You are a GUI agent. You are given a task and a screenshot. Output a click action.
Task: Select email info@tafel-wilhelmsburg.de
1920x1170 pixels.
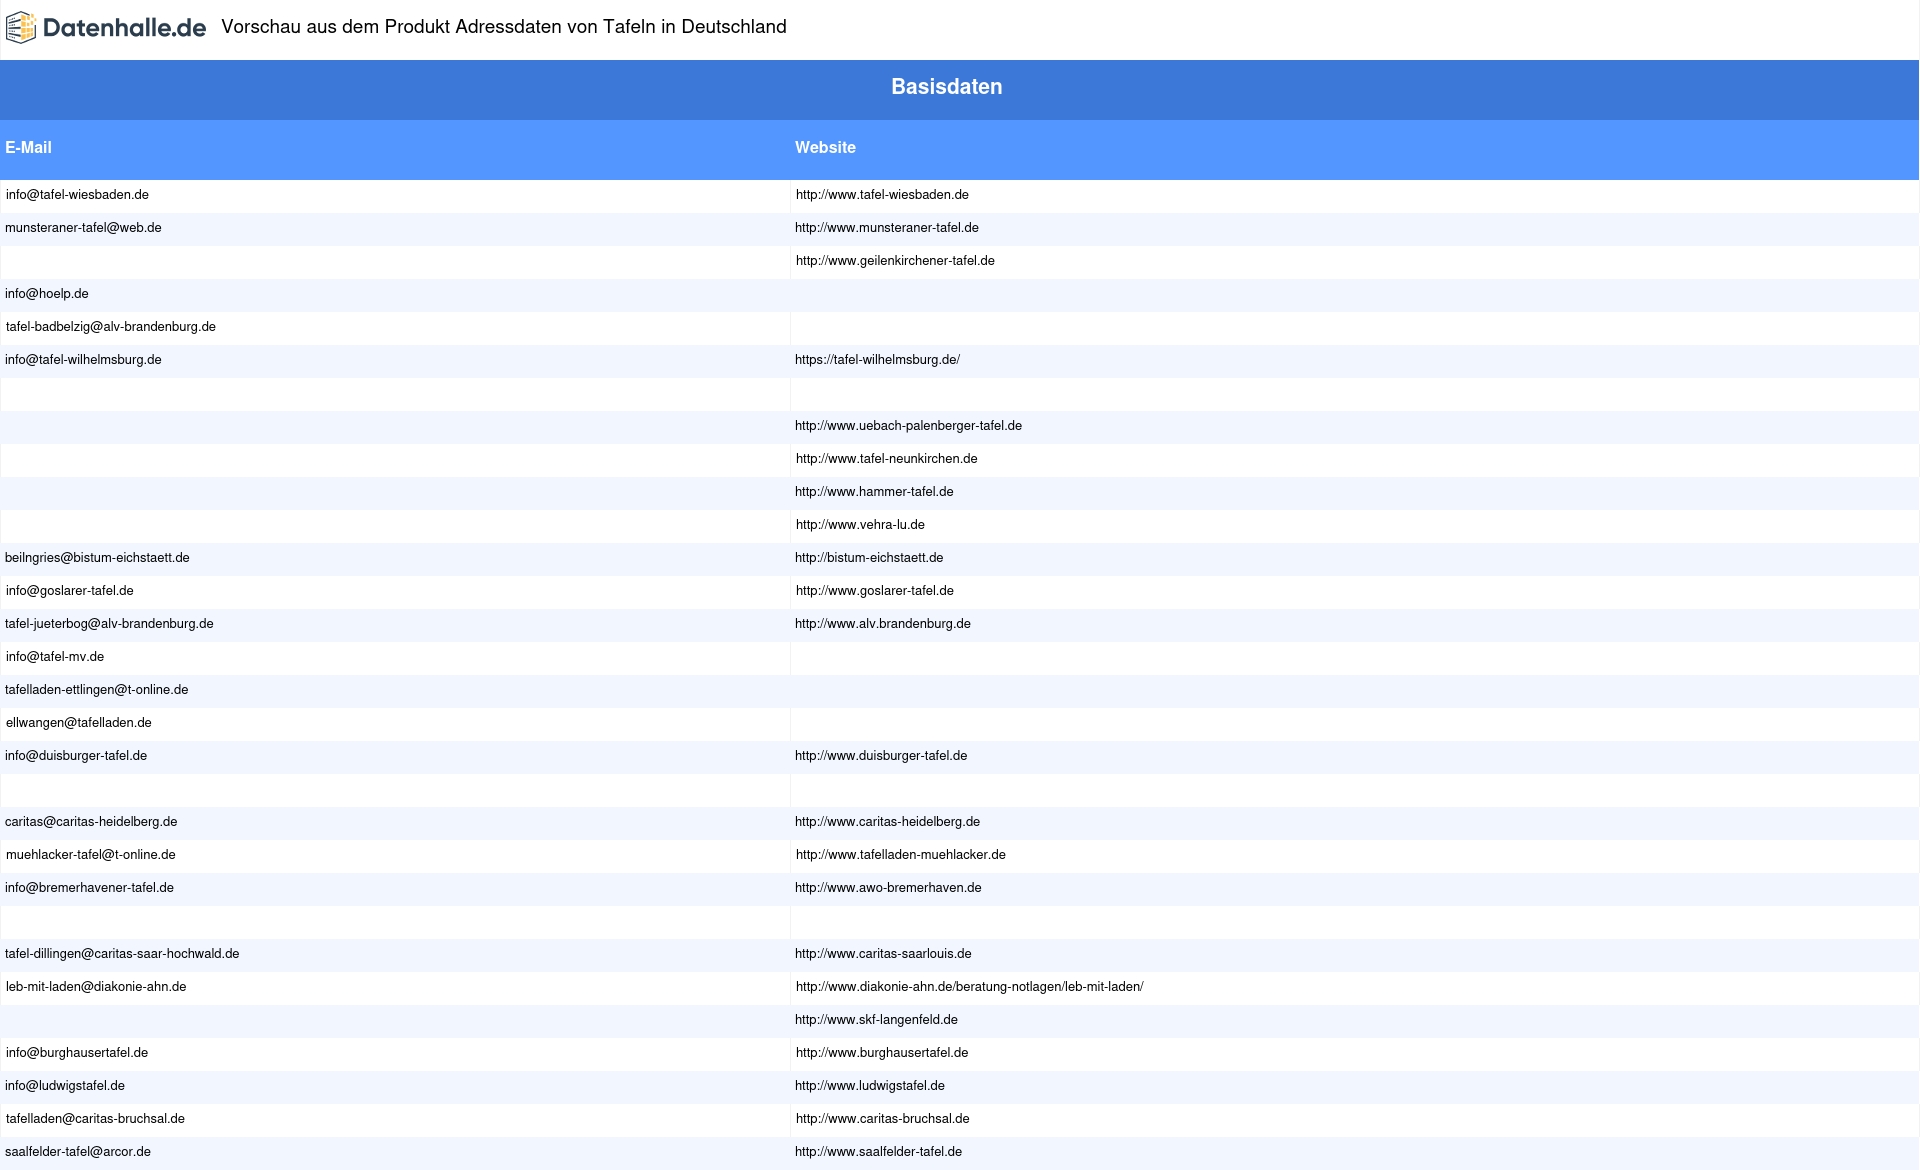83,360
